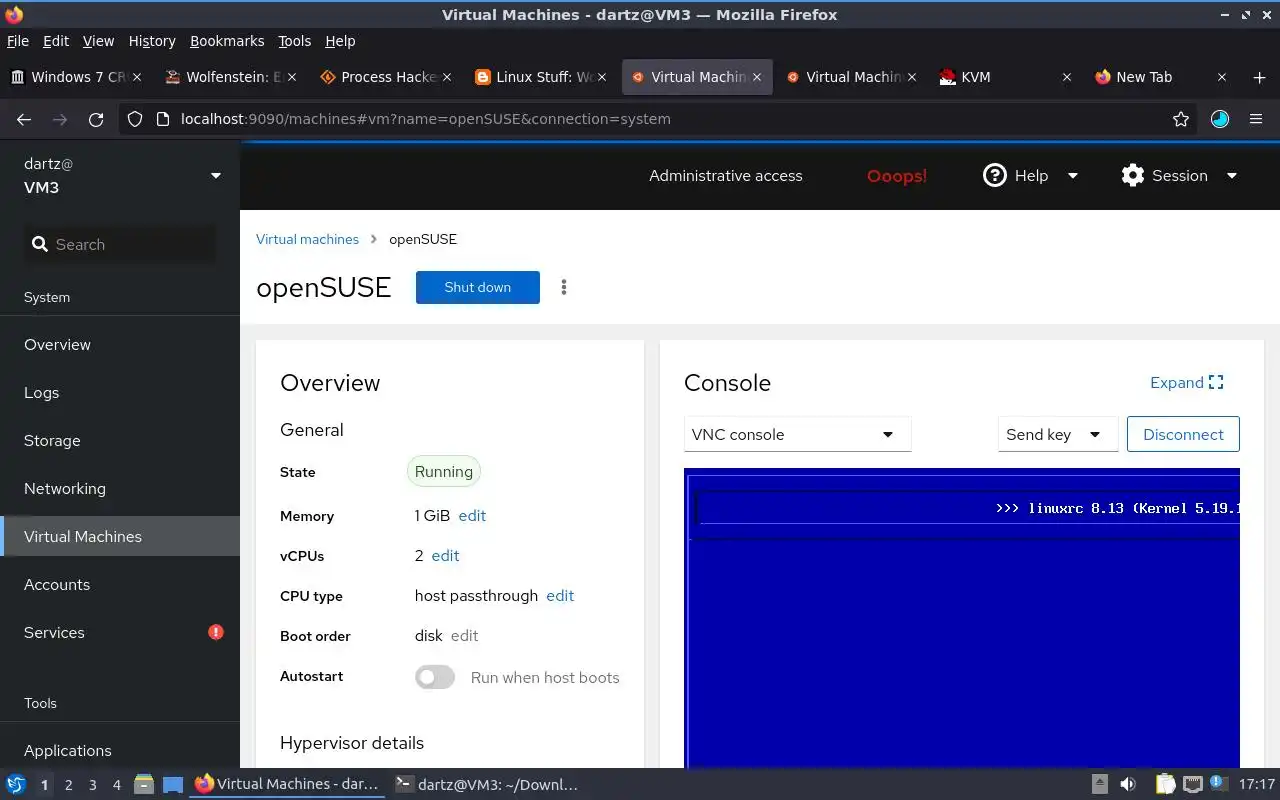Click the Disconnect console button

(x=1183, y=434)
